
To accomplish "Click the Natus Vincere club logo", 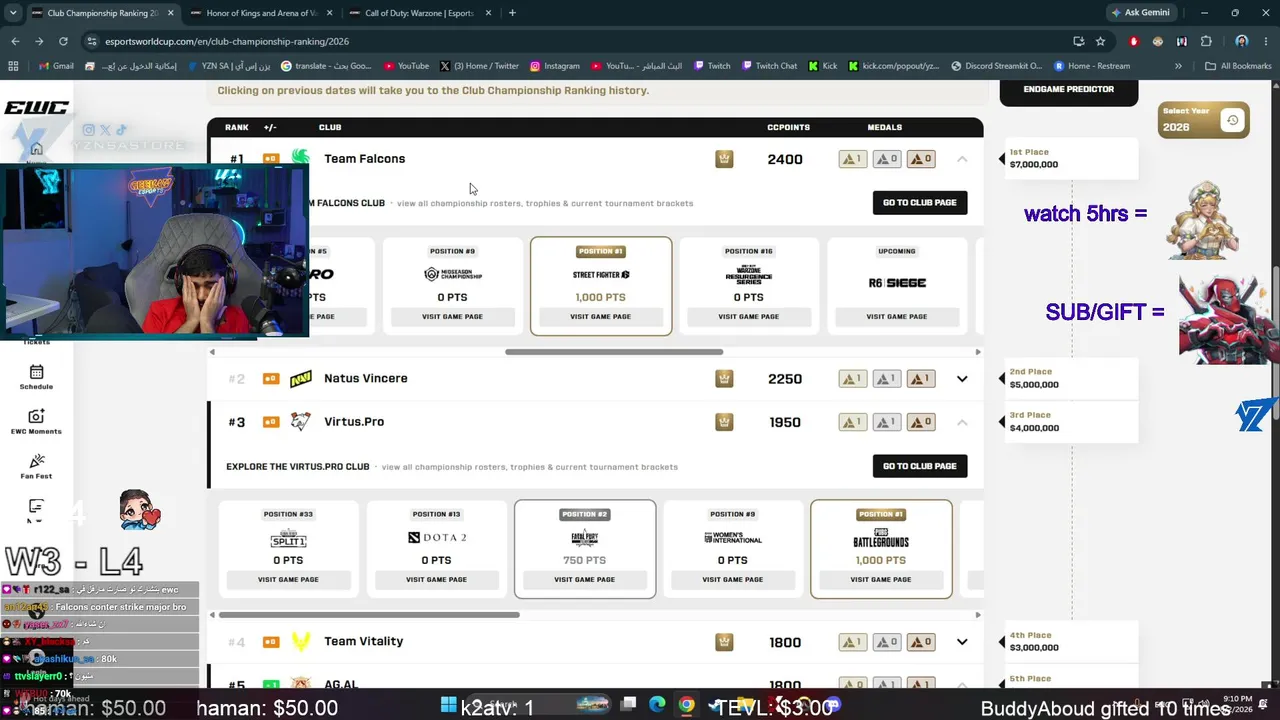I will pyautogui.click(x=301, y=379).
